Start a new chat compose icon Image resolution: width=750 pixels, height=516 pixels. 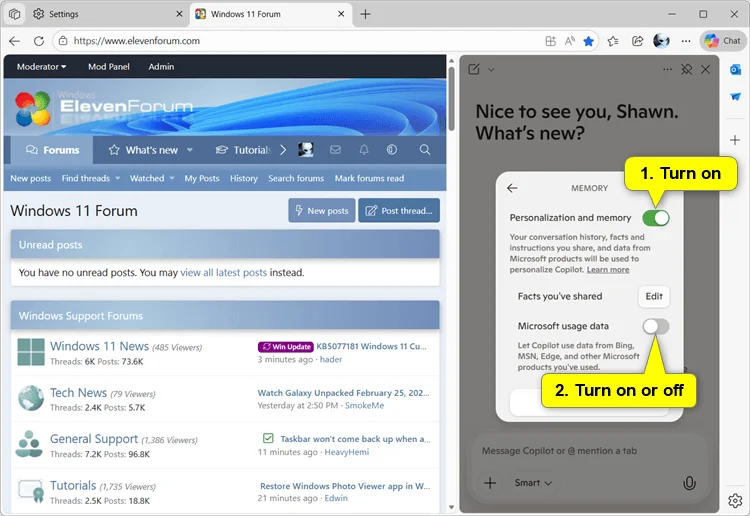(474, 69)
